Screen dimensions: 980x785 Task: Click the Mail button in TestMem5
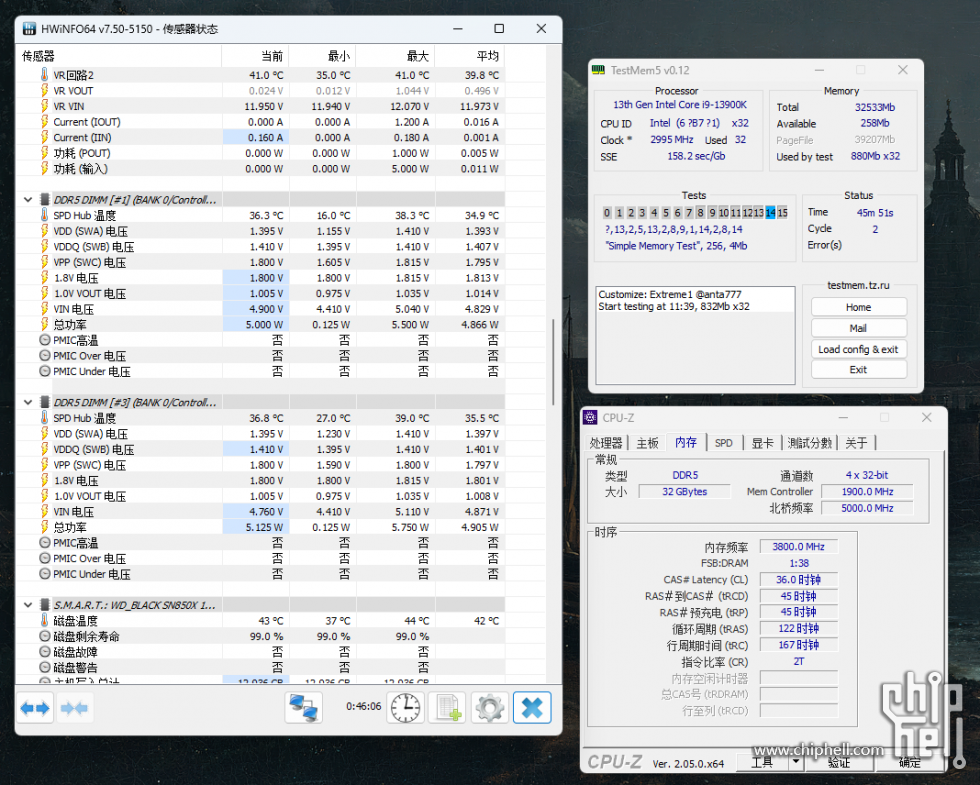tap(858, 328)
